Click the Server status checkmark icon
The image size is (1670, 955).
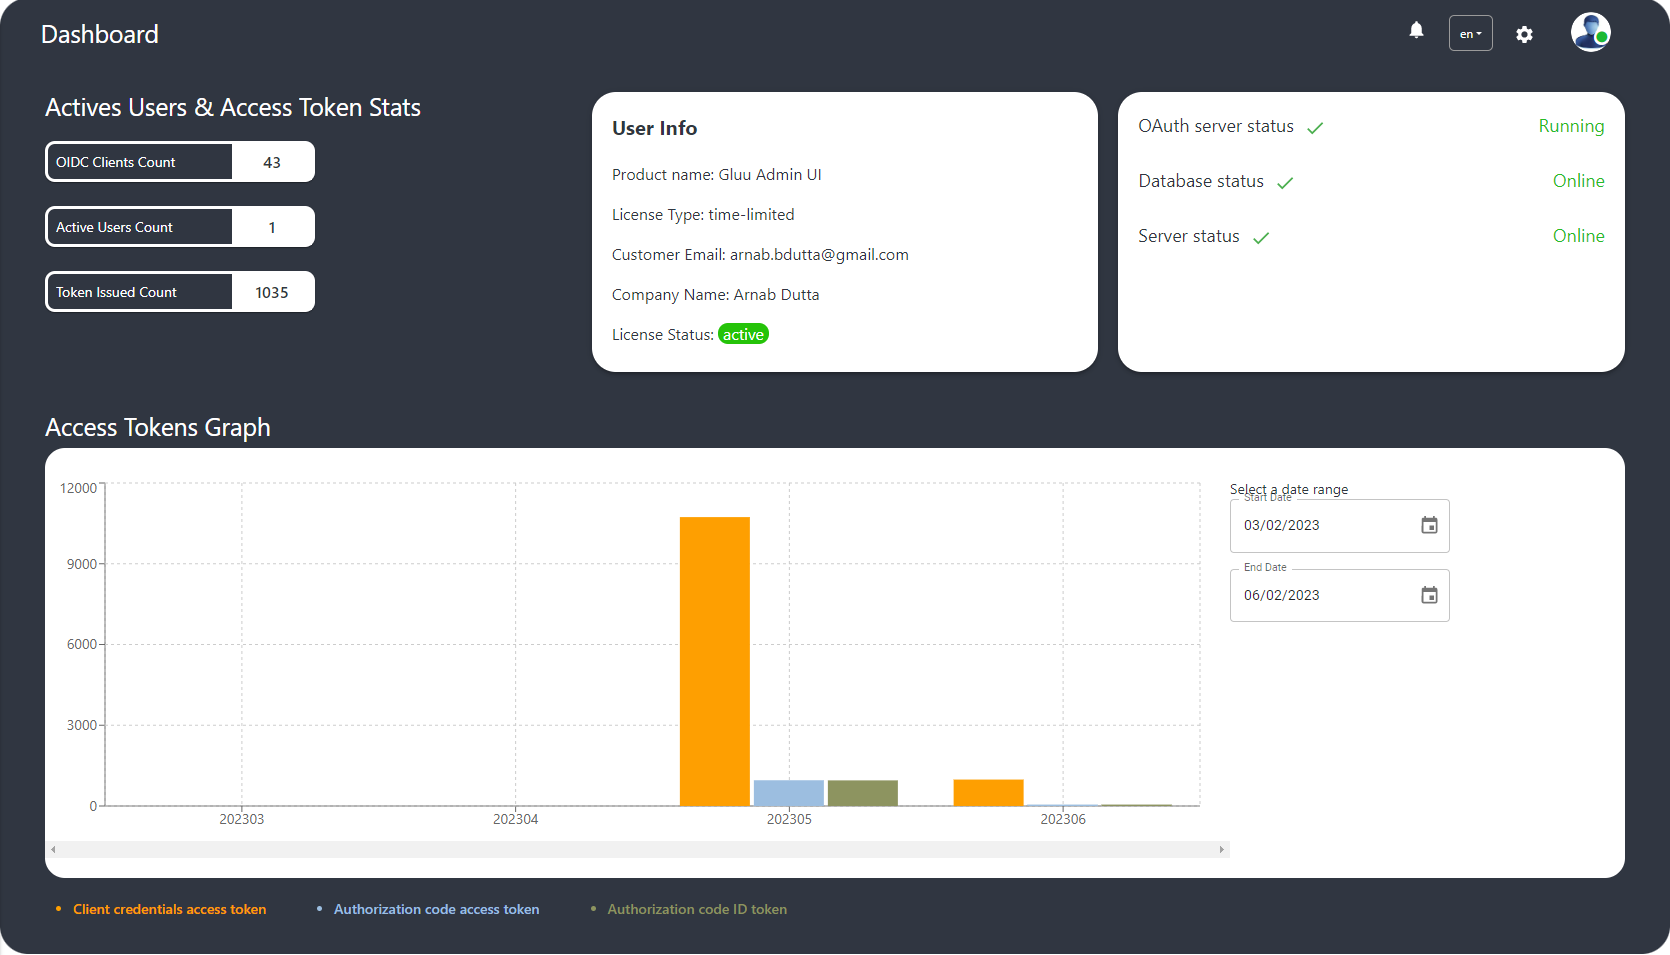tap(1261, 238)
